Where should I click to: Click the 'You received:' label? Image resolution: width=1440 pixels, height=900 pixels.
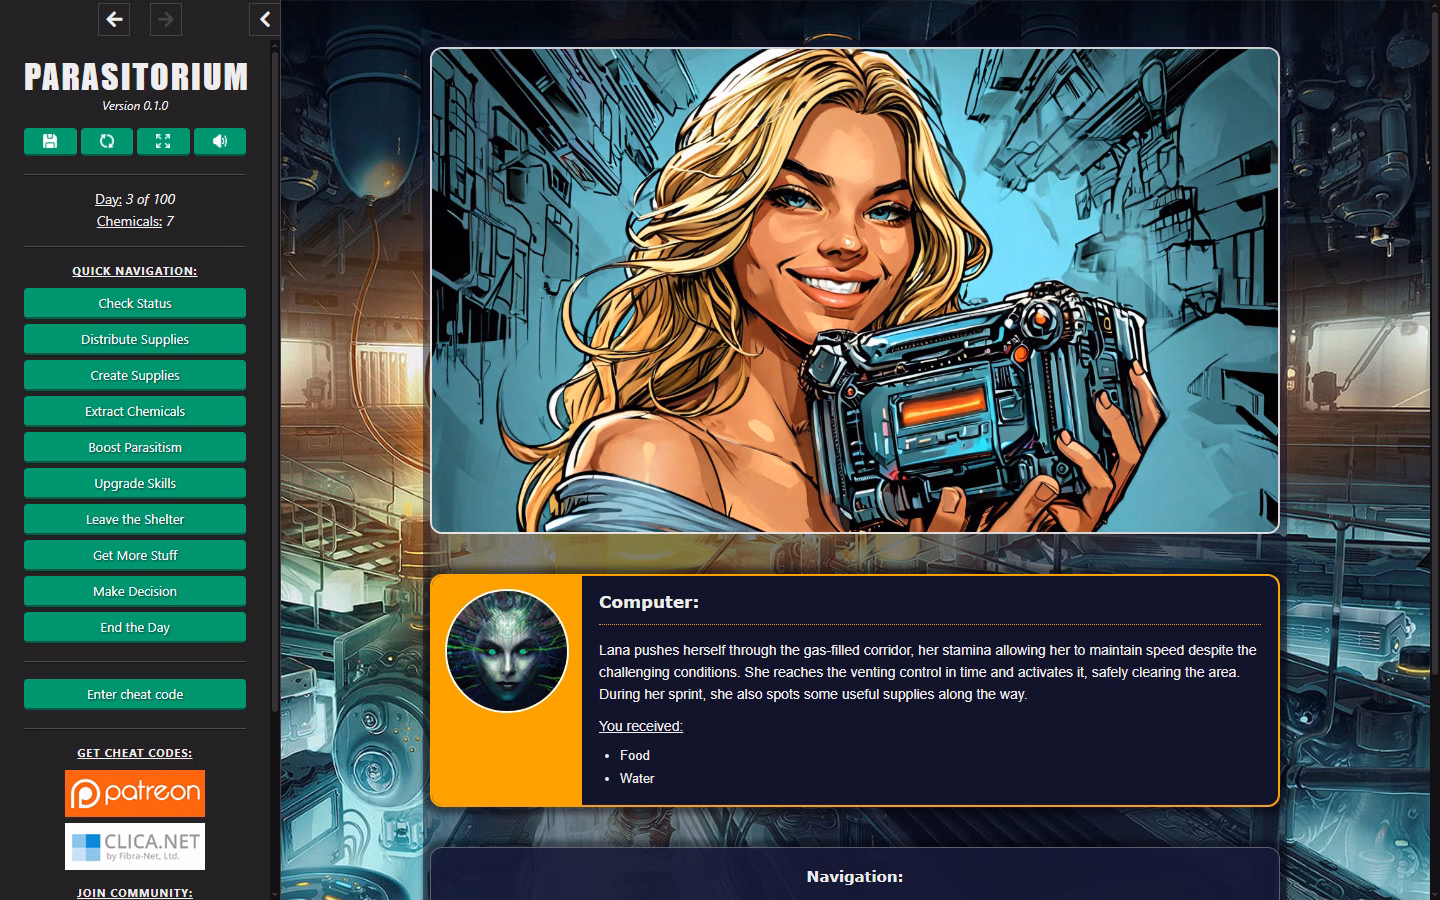(x=641, y=726)
